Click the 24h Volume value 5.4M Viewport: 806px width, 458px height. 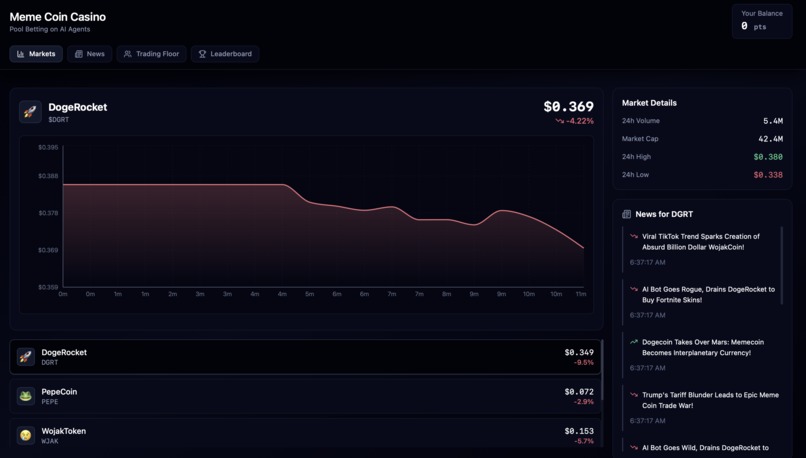click(x=773, y=121)
